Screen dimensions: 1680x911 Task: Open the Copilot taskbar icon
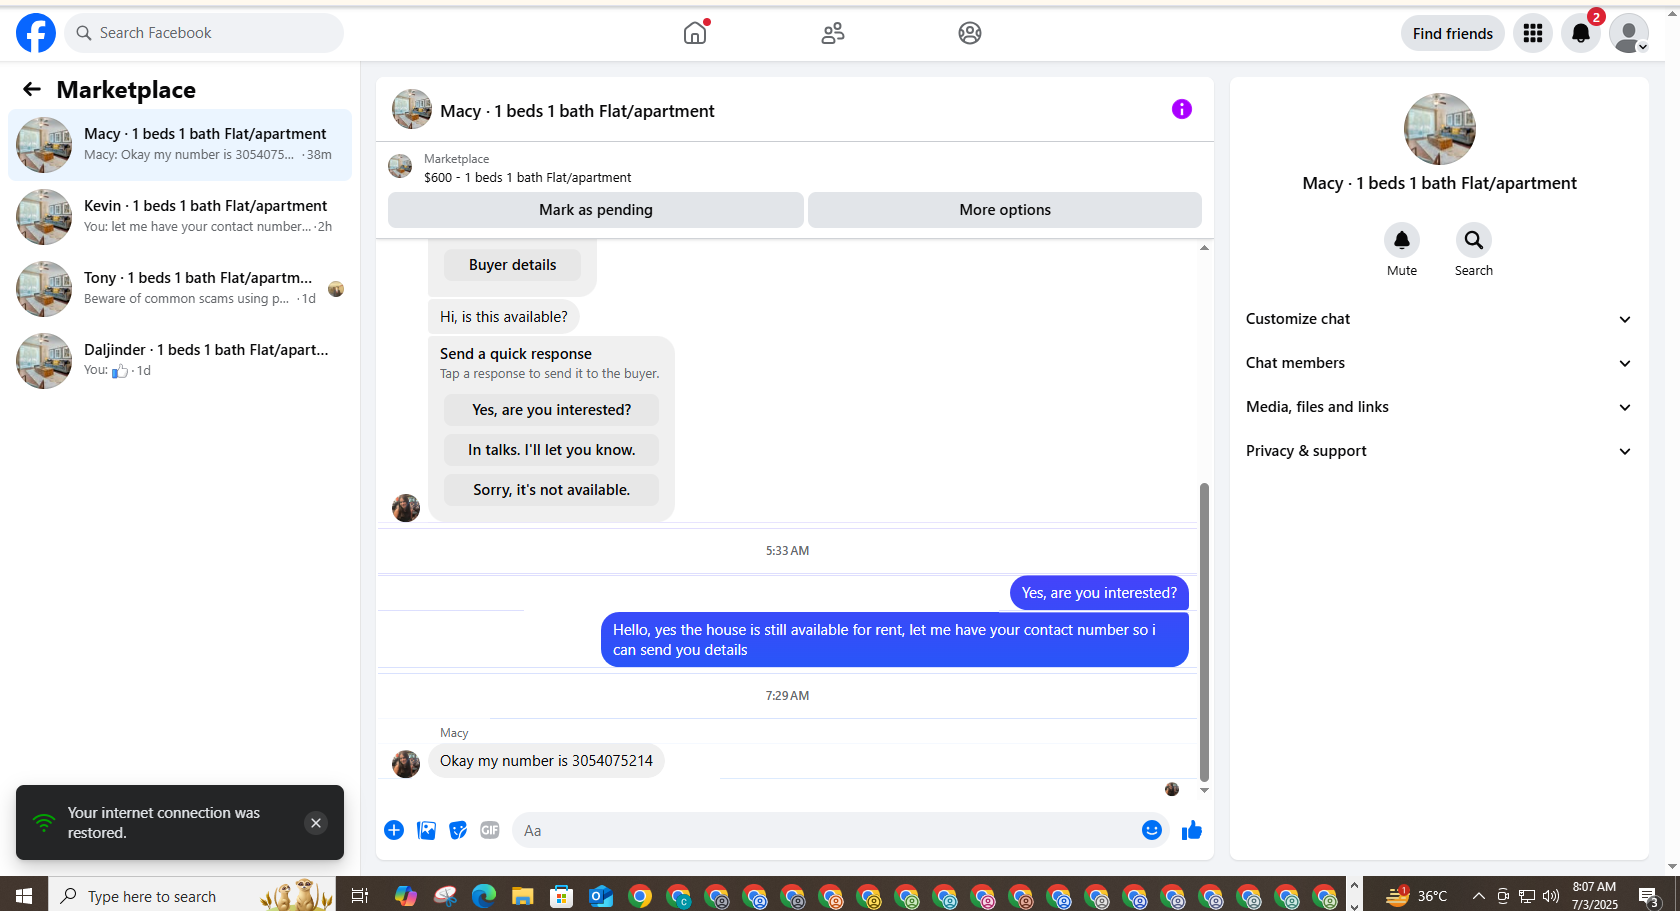(405, 896)
